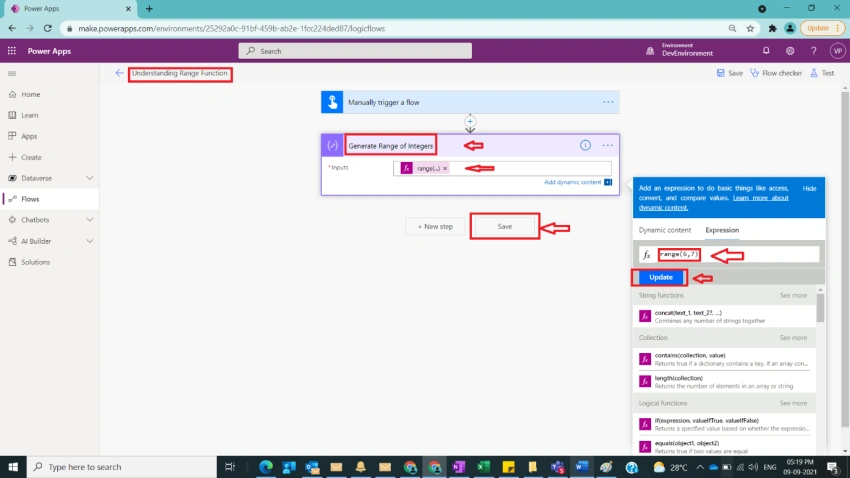Expand the Dataverse navigation section
Screen dimensions: 850x478
(89, 178)
